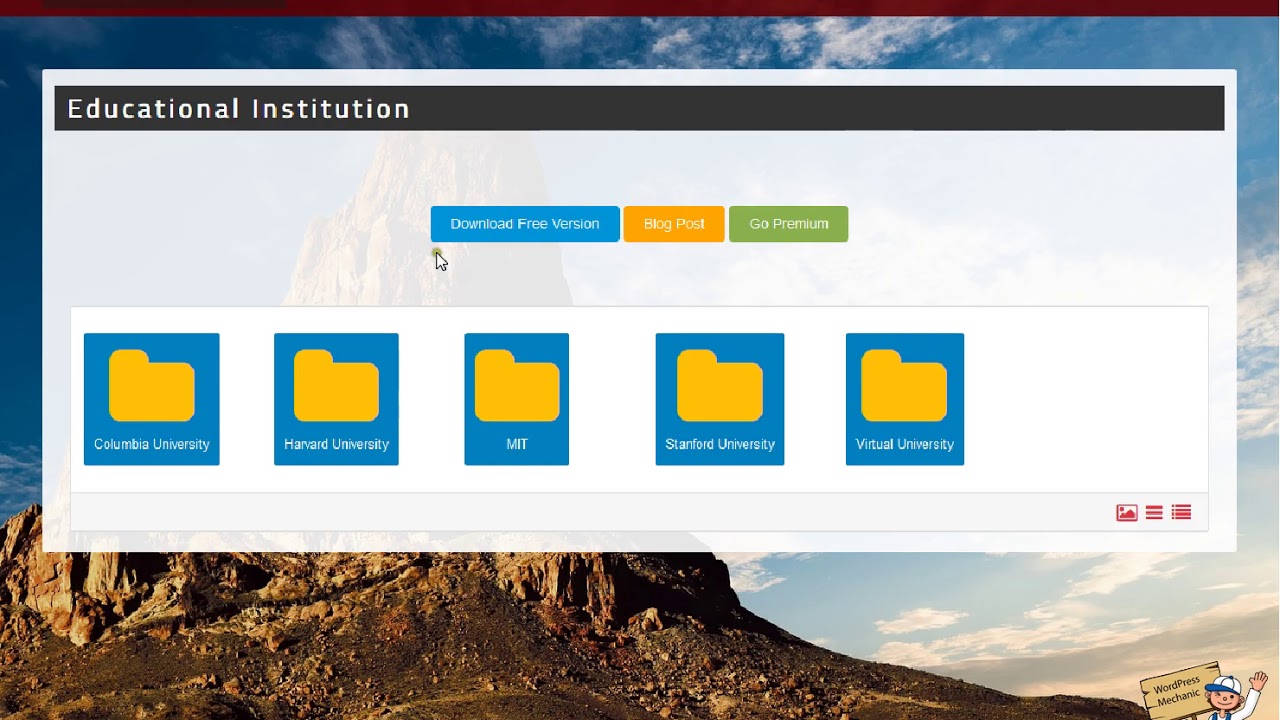This screenshot has width=1280, height=720.
Task: Switch to image grid view icon
Action: tap(1127, 513)
